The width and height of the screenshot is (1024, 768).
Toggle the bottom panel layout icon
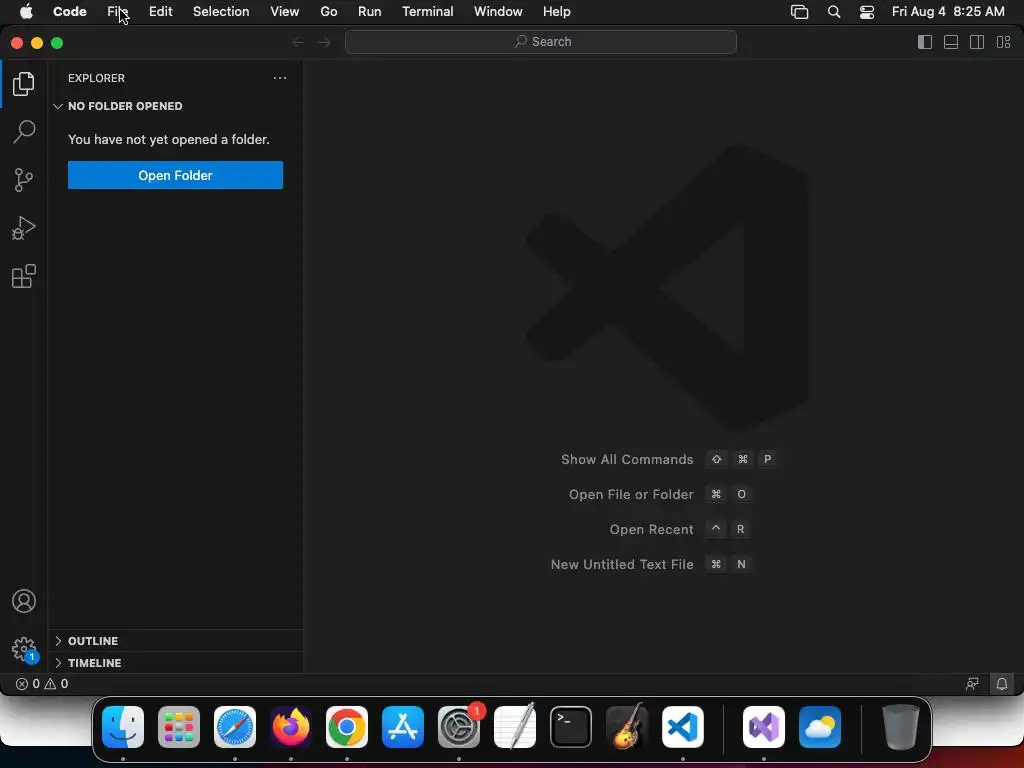(x=951, y=42)
